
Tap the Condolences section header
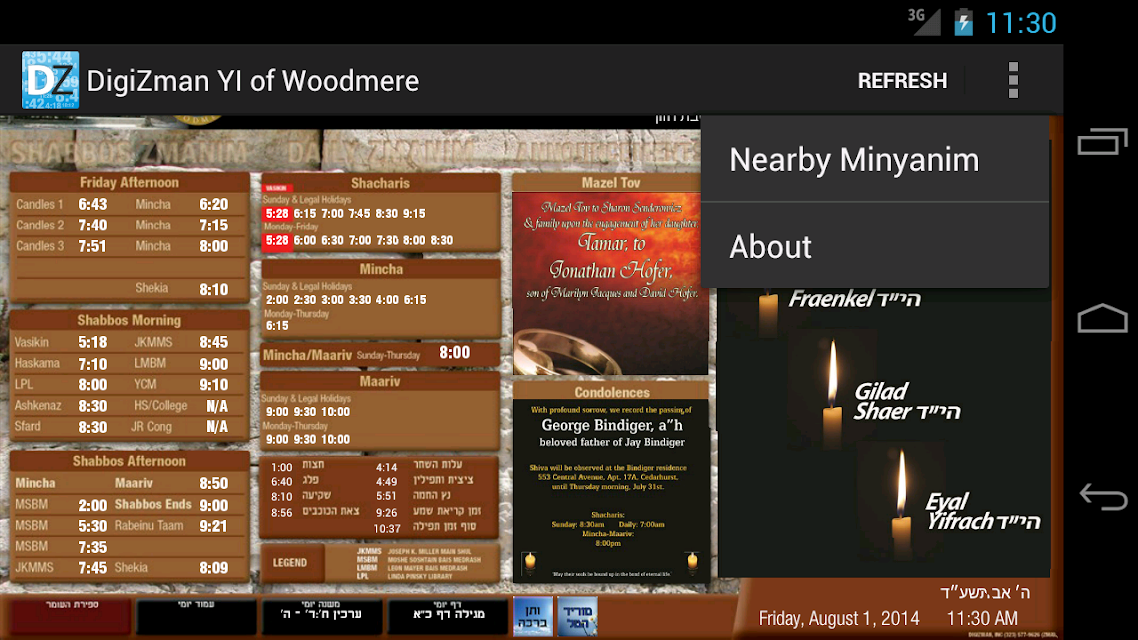(612, 393)
